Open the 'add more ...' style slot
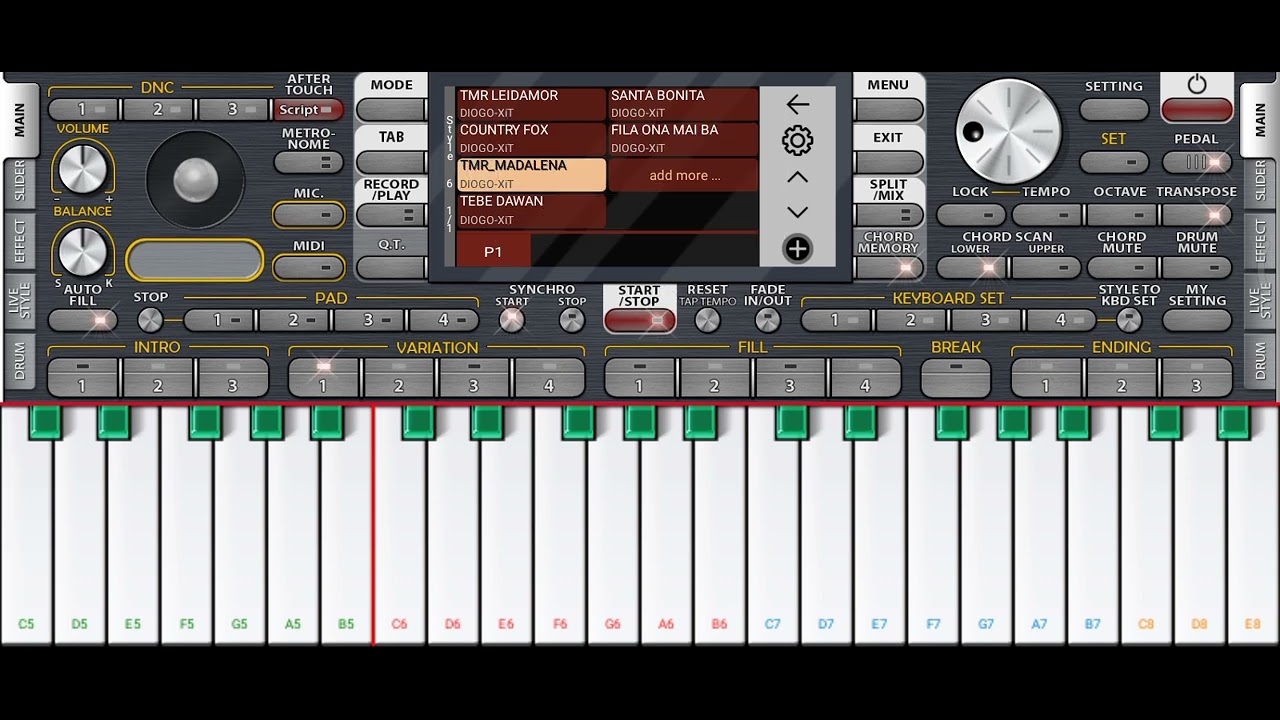1280x720 pixels. [684, 175]
